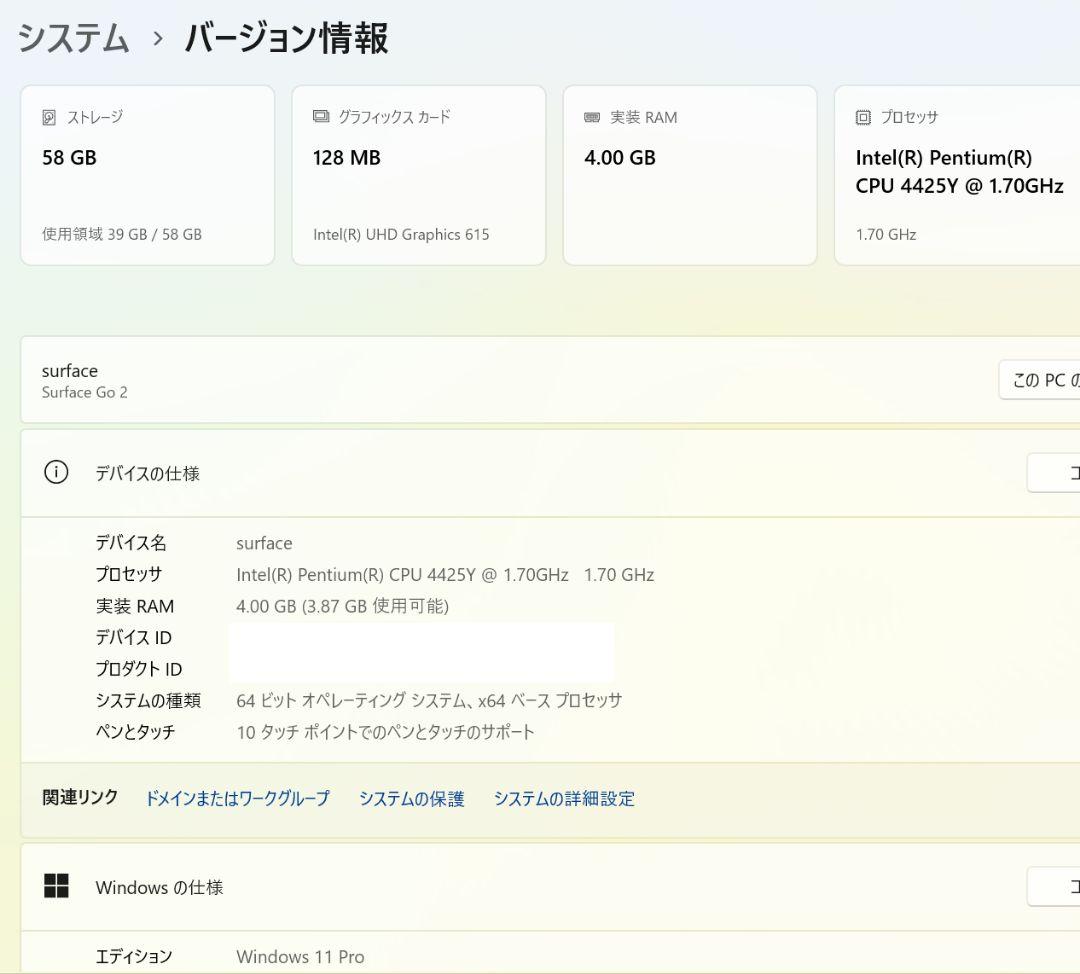Screen dimensions: 1080x974
Task: Select the Surface Go 2 model text
Action: [x=85, y=393]
